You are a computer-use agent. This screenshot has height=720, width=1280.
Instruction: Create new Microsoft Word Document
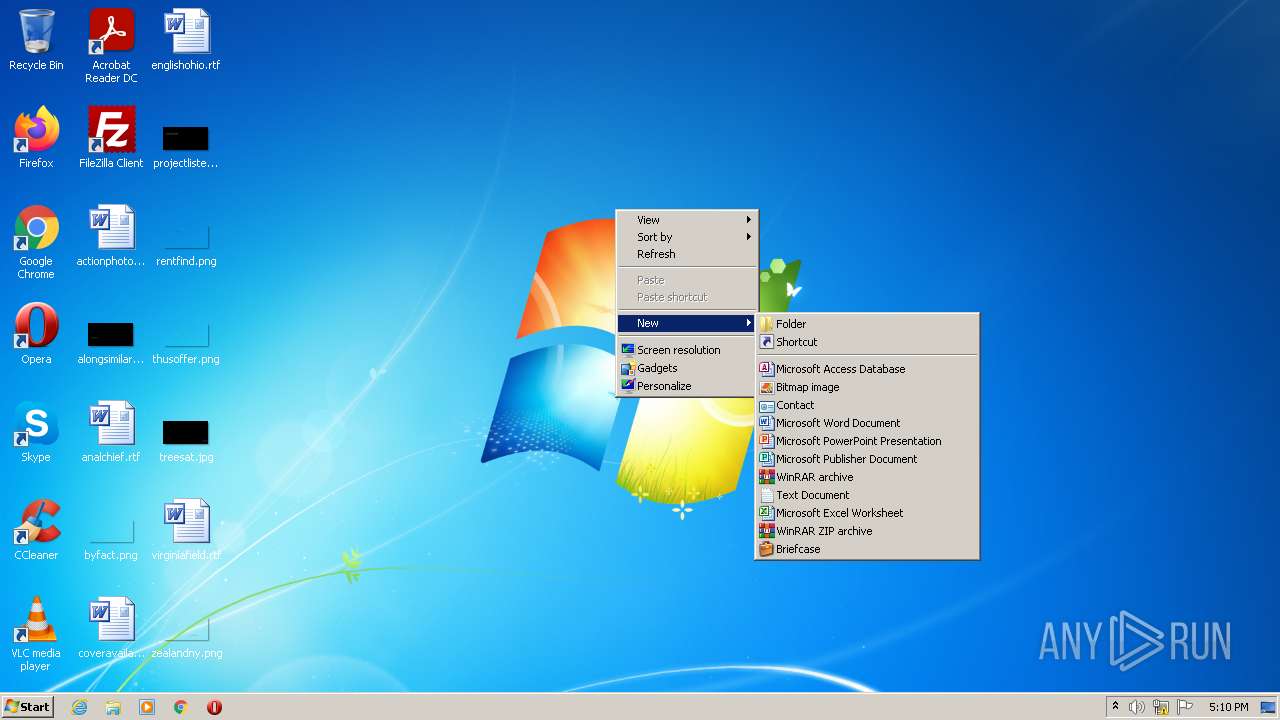pos(867,423)
